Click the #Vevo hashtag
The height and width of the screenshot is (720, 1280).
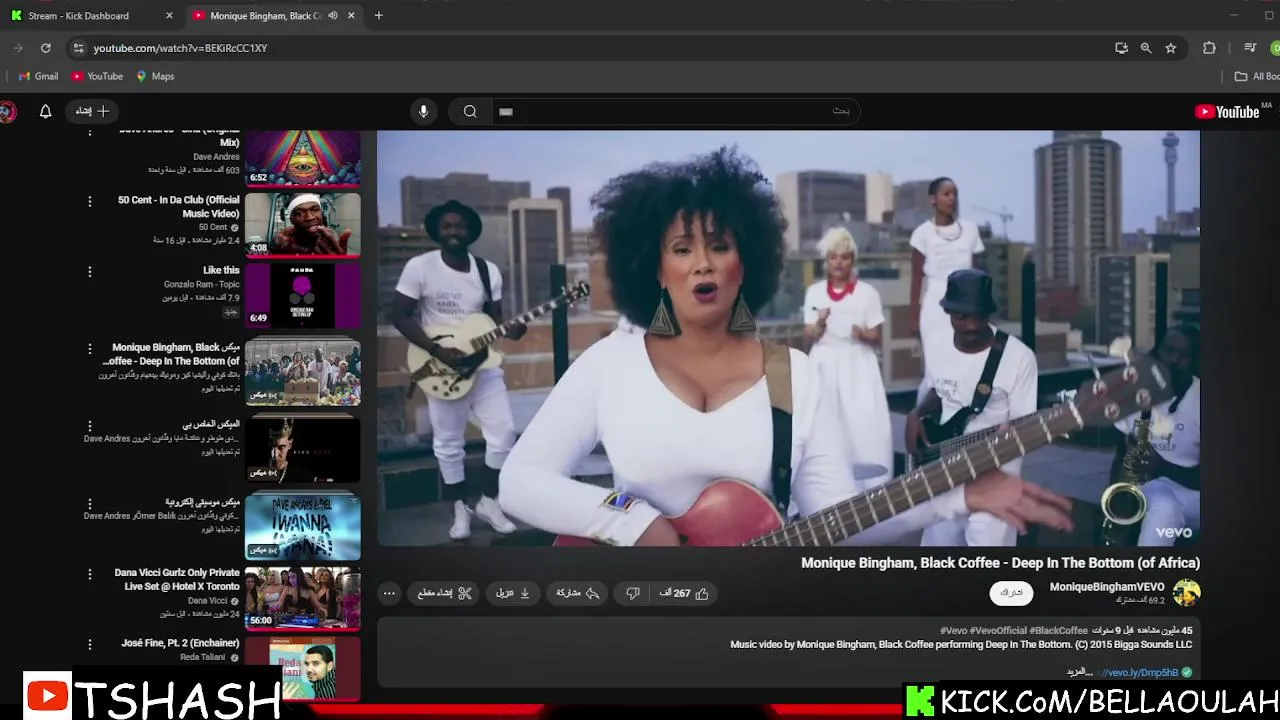[x=953, y=631]
